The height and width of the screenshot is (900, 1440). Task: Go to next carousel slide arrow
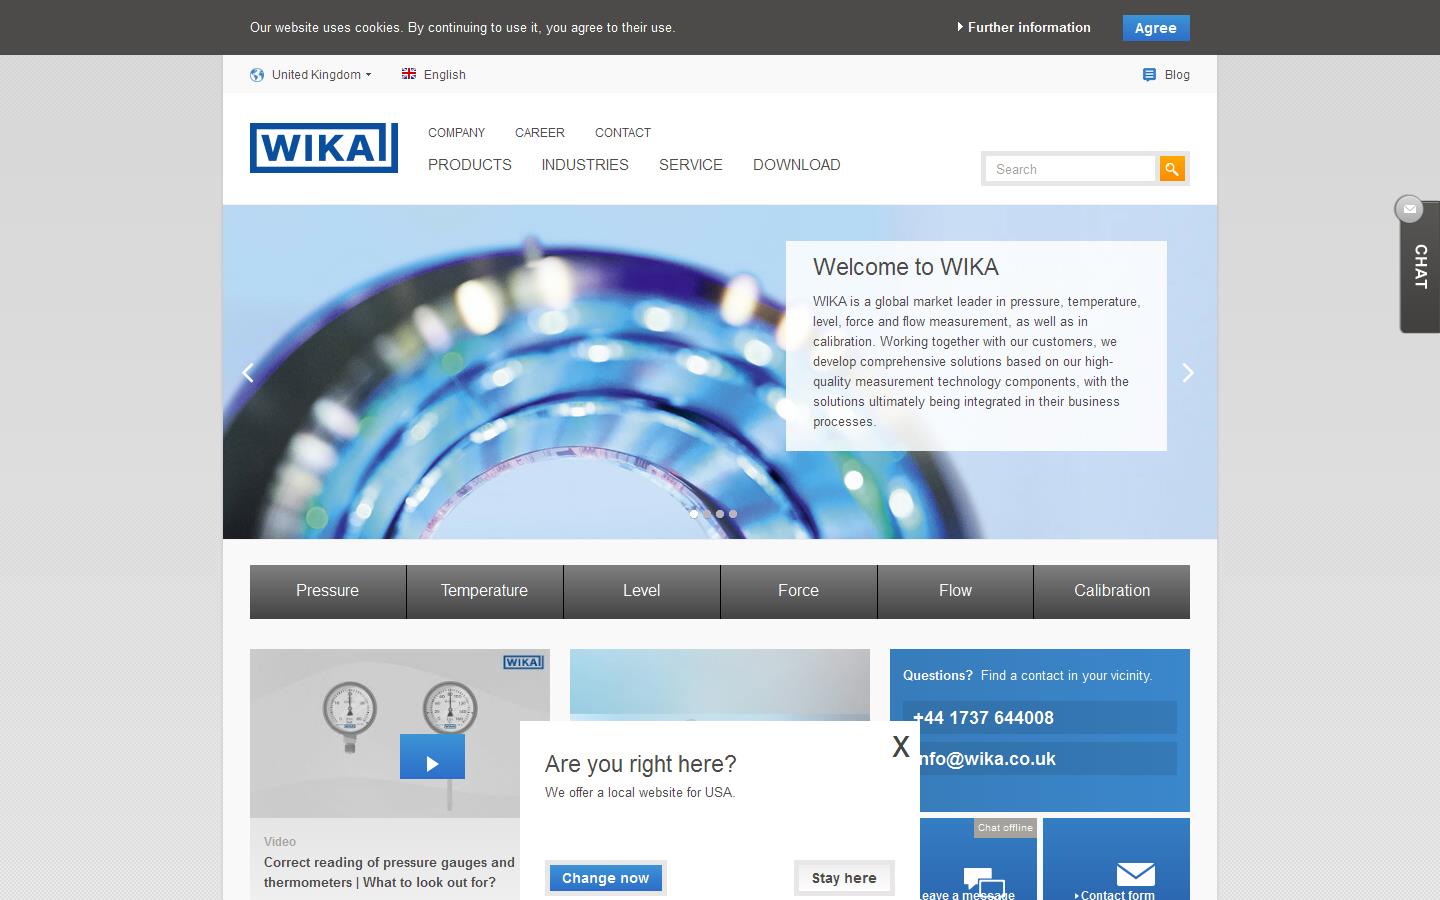click(x=1187, y=373)
